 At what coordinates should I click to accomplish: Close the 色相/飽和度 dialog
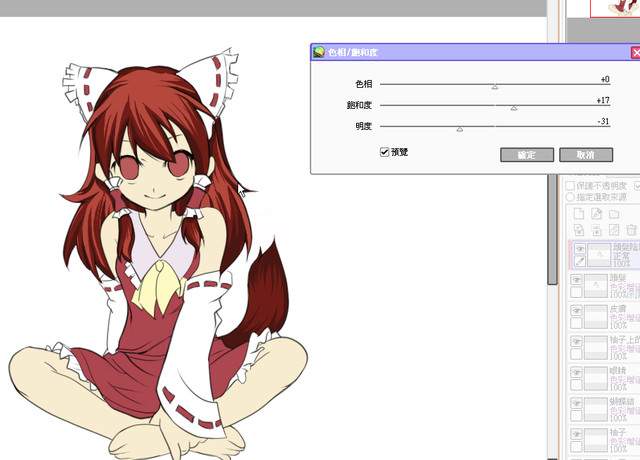point(636,52)
